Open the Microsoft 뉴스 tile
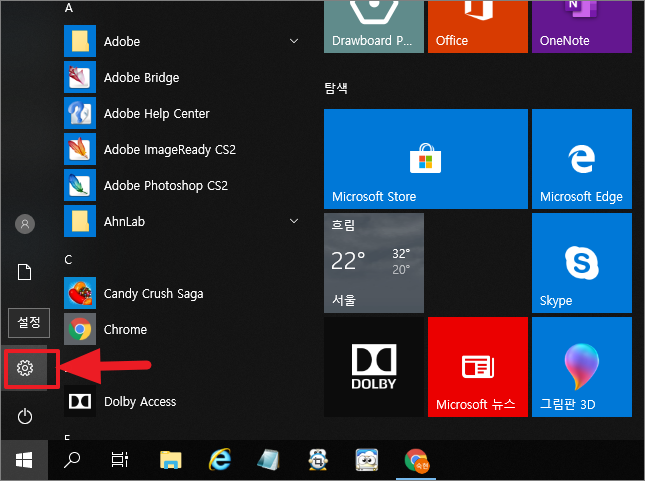 point(478,367)
